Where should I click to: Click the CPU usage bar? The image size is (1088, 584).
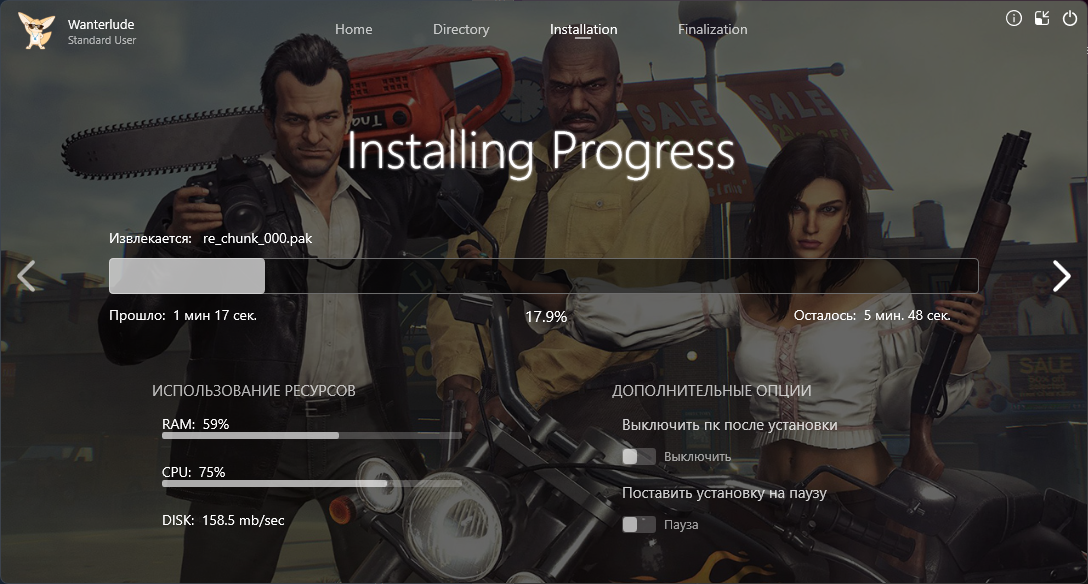coord(312,483)
